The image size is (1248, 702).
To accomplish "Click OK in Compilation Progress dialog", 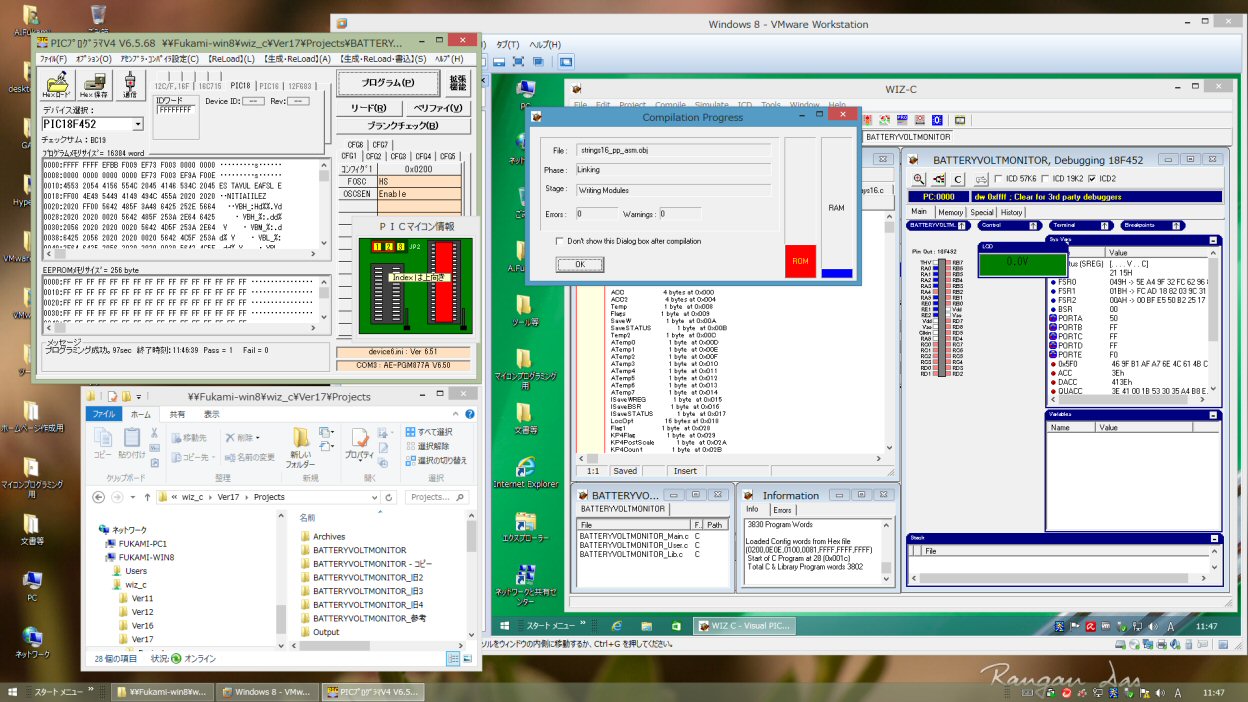I will [x=580, y=265].
